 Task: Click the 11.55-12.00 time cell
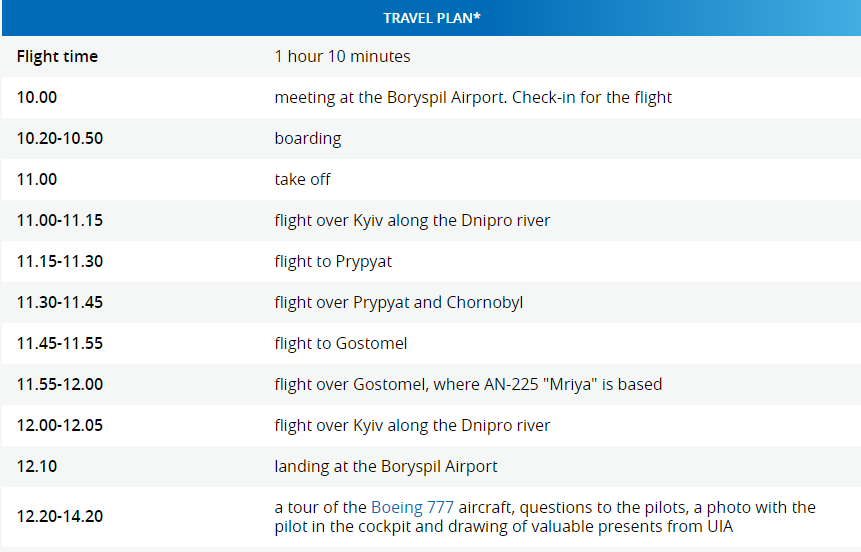(x=60, y=385)
